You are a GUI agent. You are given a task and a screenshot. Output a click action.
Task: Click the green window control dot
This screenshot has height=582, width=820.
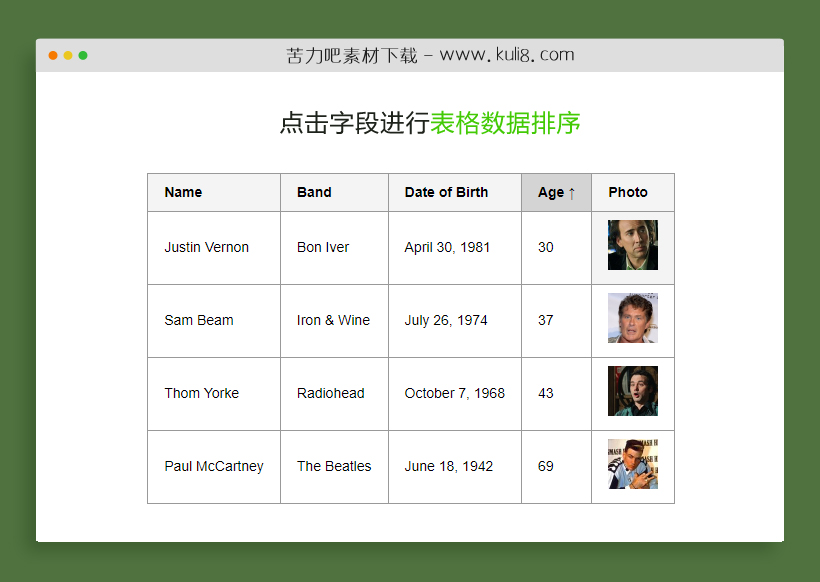pos(83,57)
